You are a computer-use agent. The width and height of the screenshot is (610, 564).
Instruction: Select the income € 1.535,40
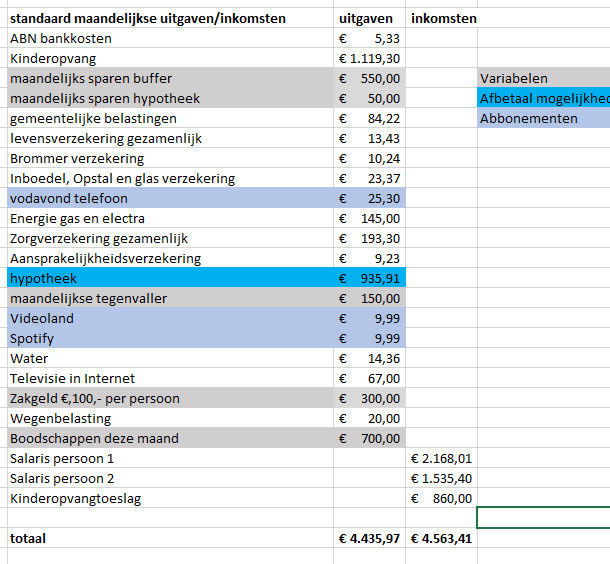click(441, 479)
